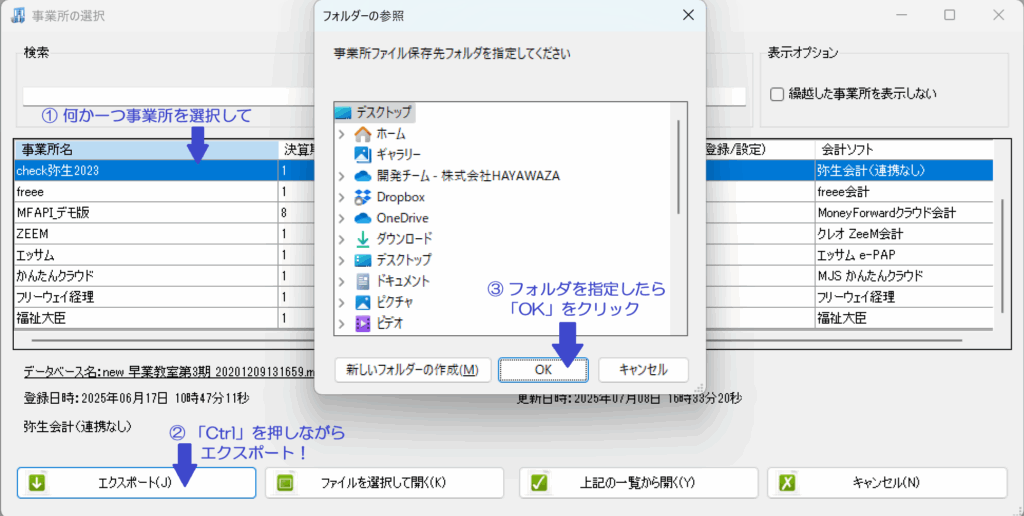Image resolution: width=1024 pixels, height=516 pixels.
Task: Click the office list vertical scrollbar
Action: click(1003, 255)
